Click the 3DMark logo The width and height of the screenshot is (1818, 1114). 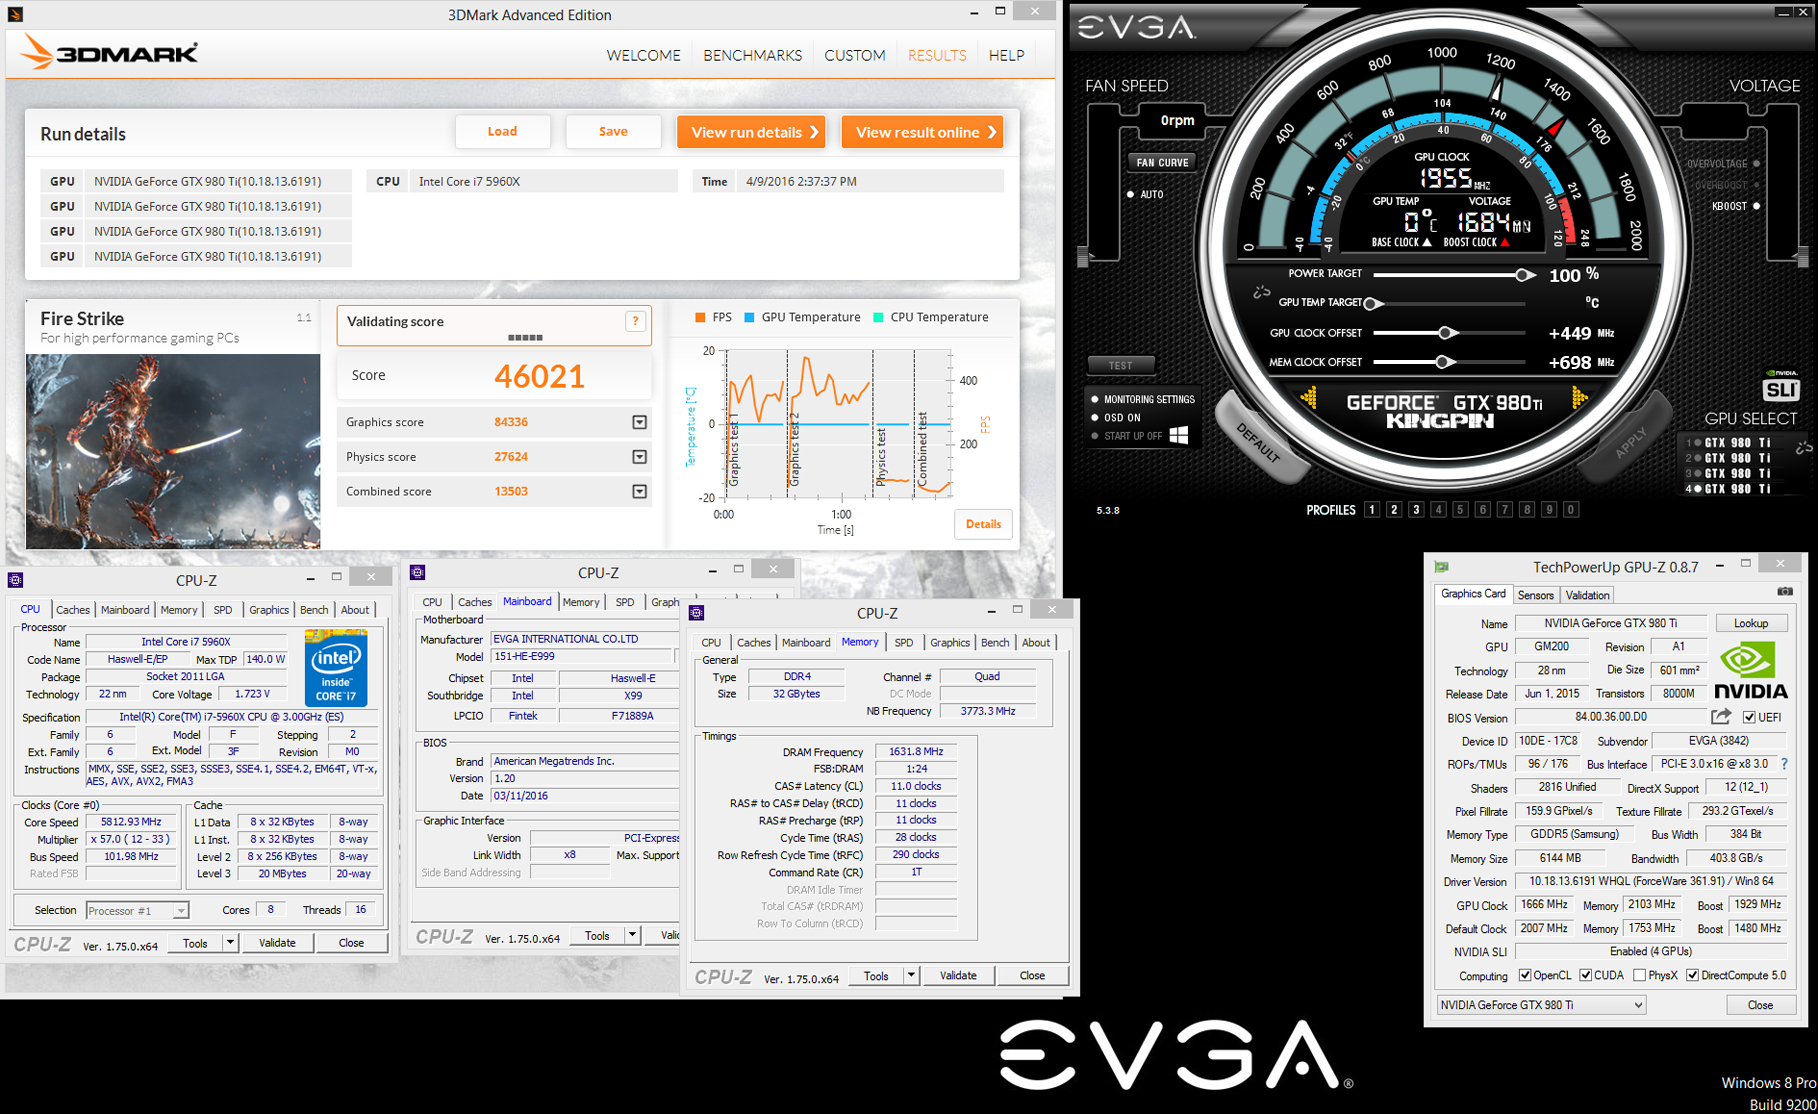click(x=110, y=52)
